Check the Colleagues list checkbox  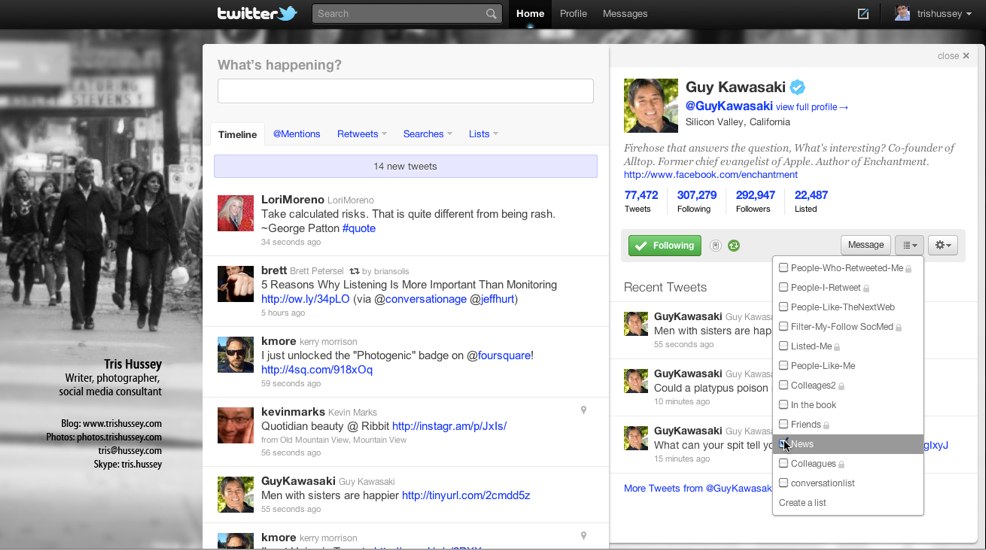(x=783, y=463)
